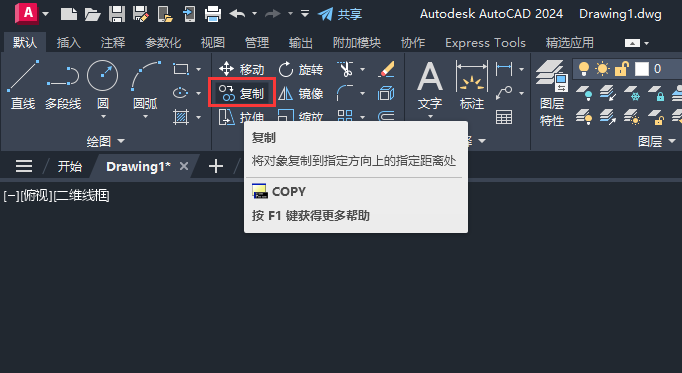This screenshot has width=682, height=373.
Task: Open the undo history dropdown arrow
Action: click(254, 14)
